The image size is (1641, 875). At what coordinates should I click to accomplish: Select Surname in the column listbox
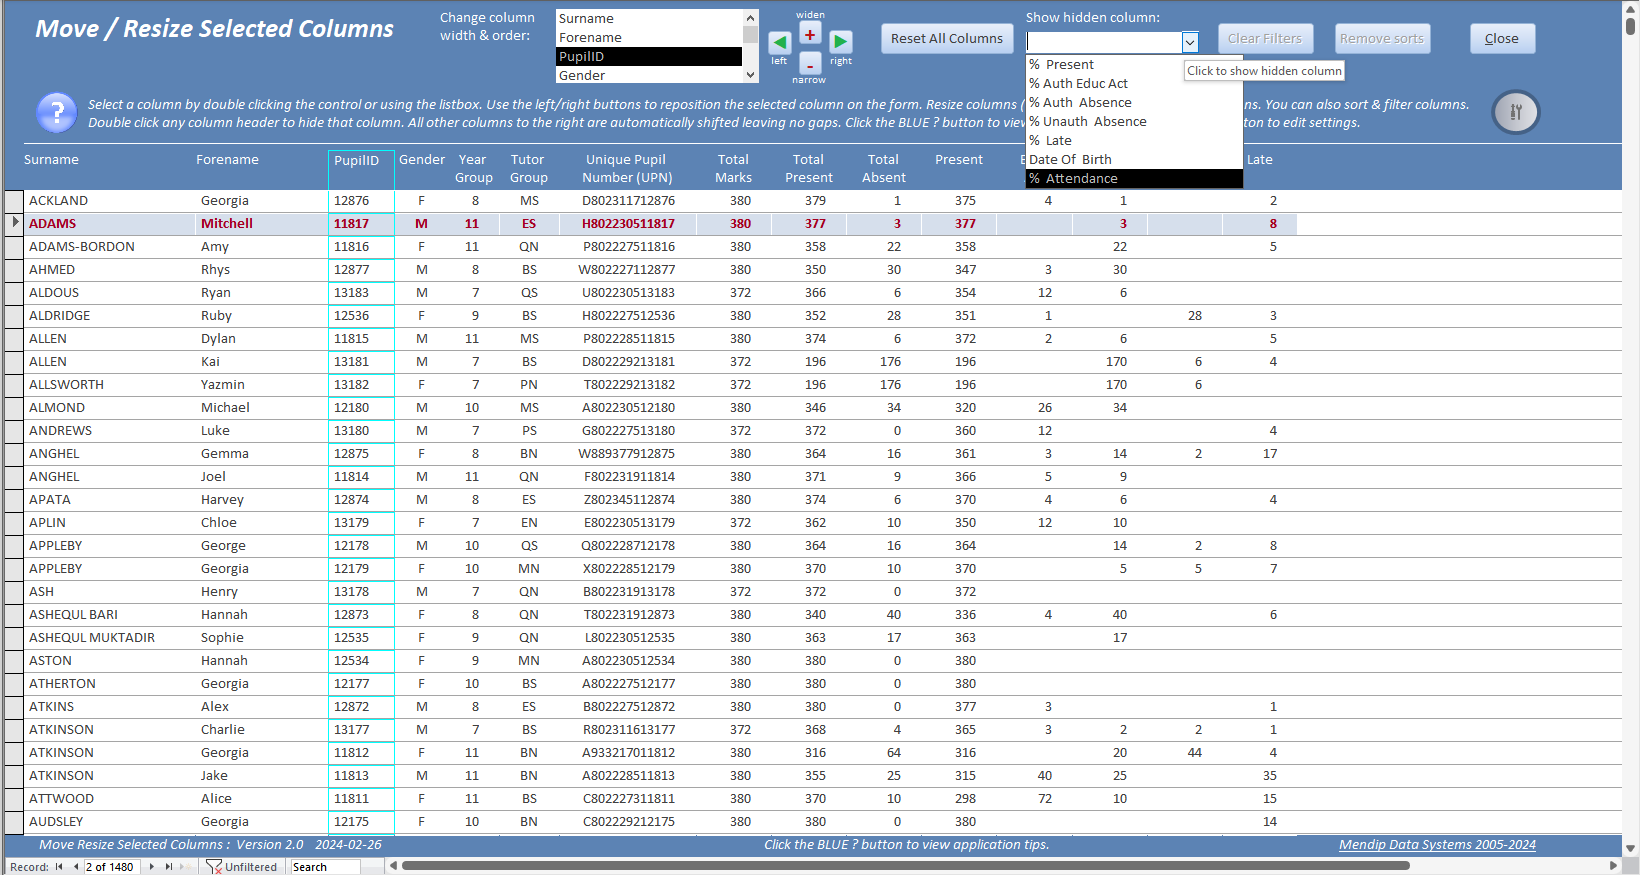[649, 18]
